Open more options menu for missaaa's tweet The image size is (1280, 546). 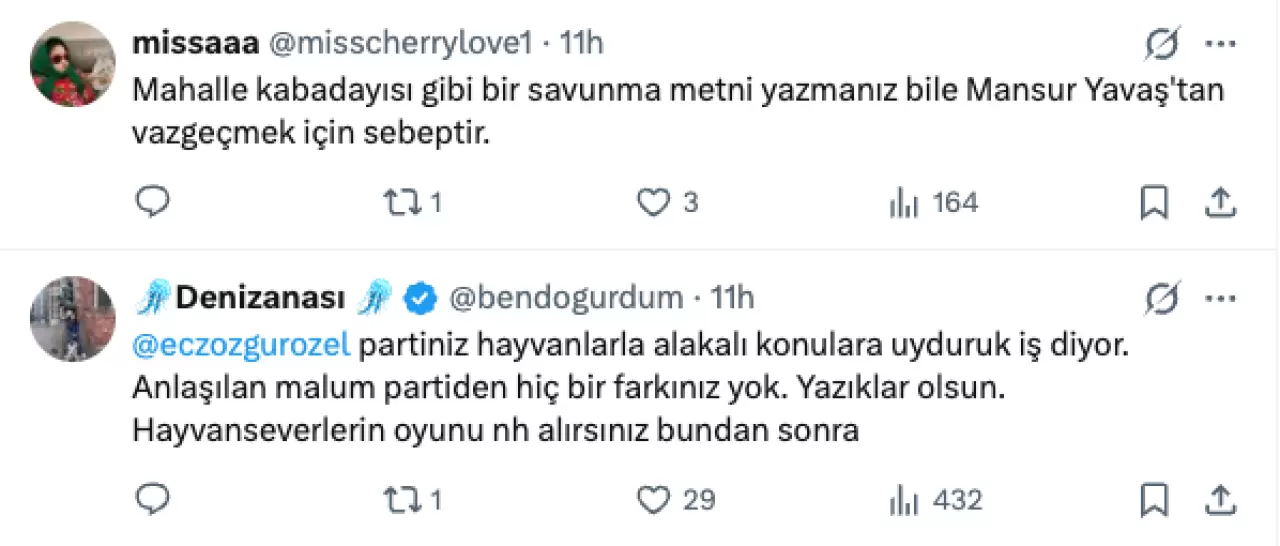(x=1222, y=45)
